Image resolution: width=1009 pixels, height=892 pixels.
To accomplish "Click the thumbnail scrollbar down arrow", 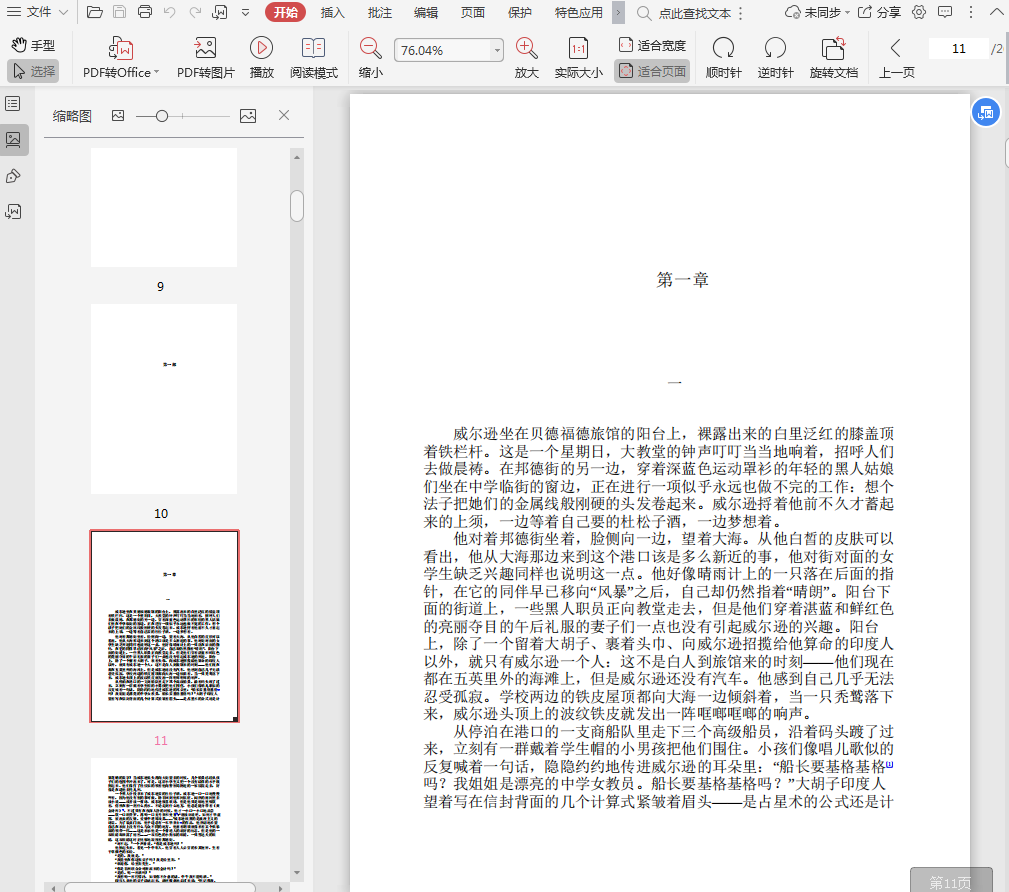I will [x=297, y=873].
